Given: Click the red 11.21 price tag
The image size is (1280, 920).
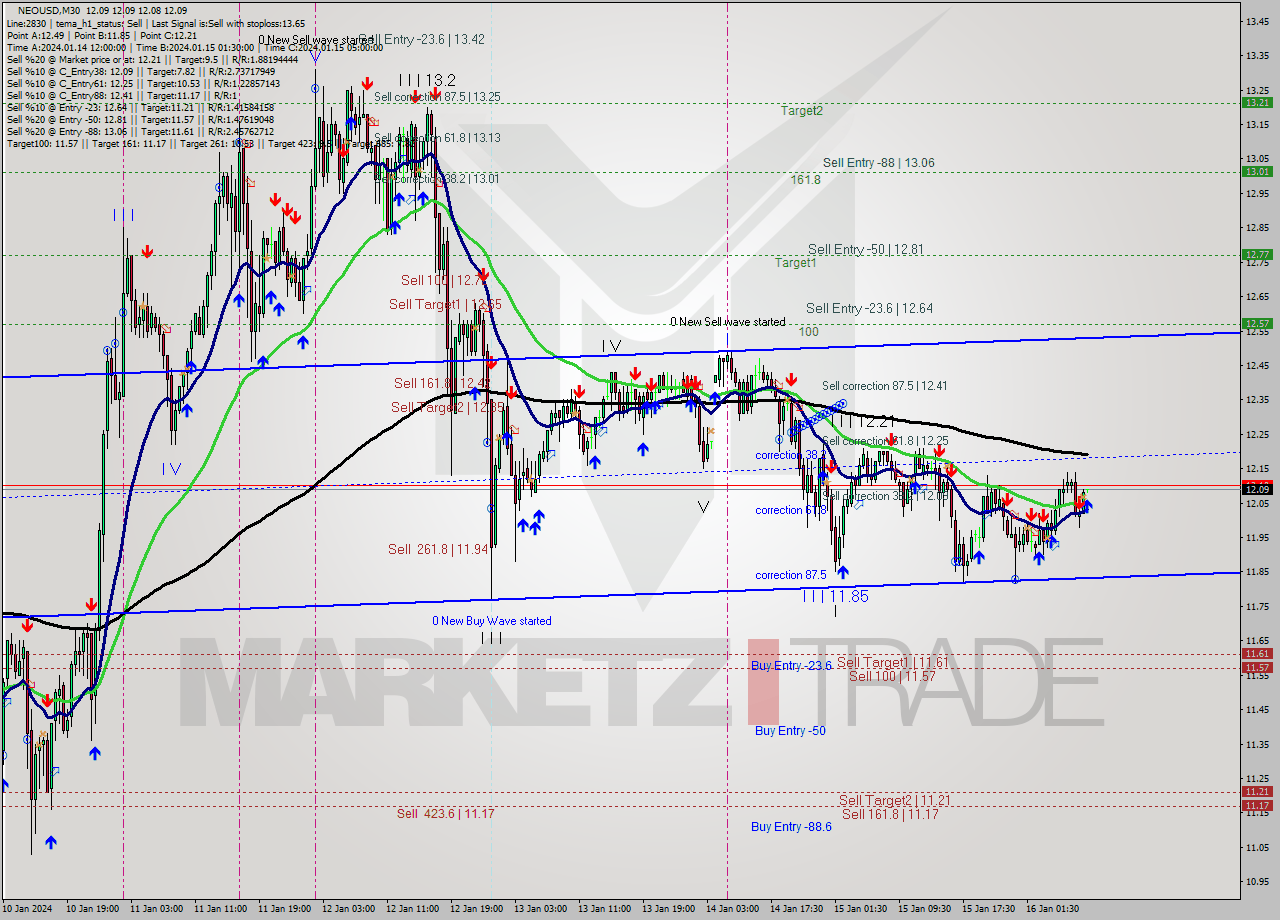Looking at the screenshot, I should pos(1257,792).
